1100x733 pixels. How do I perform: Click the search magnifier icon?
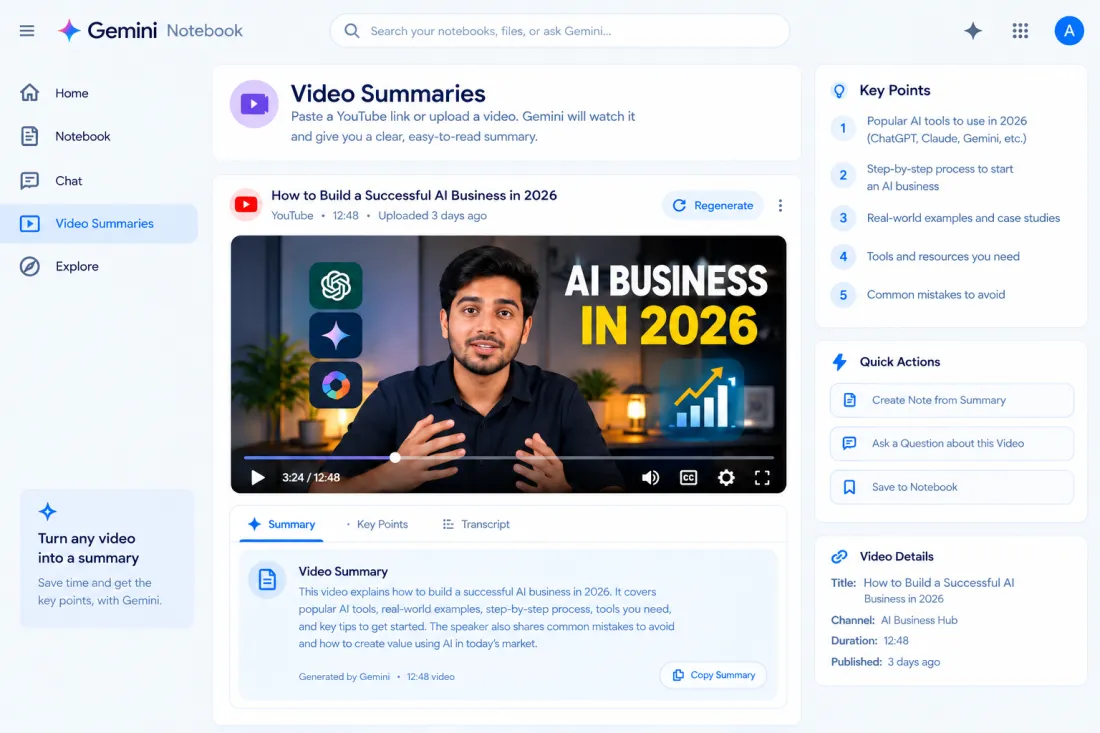[x=352, y=31]
